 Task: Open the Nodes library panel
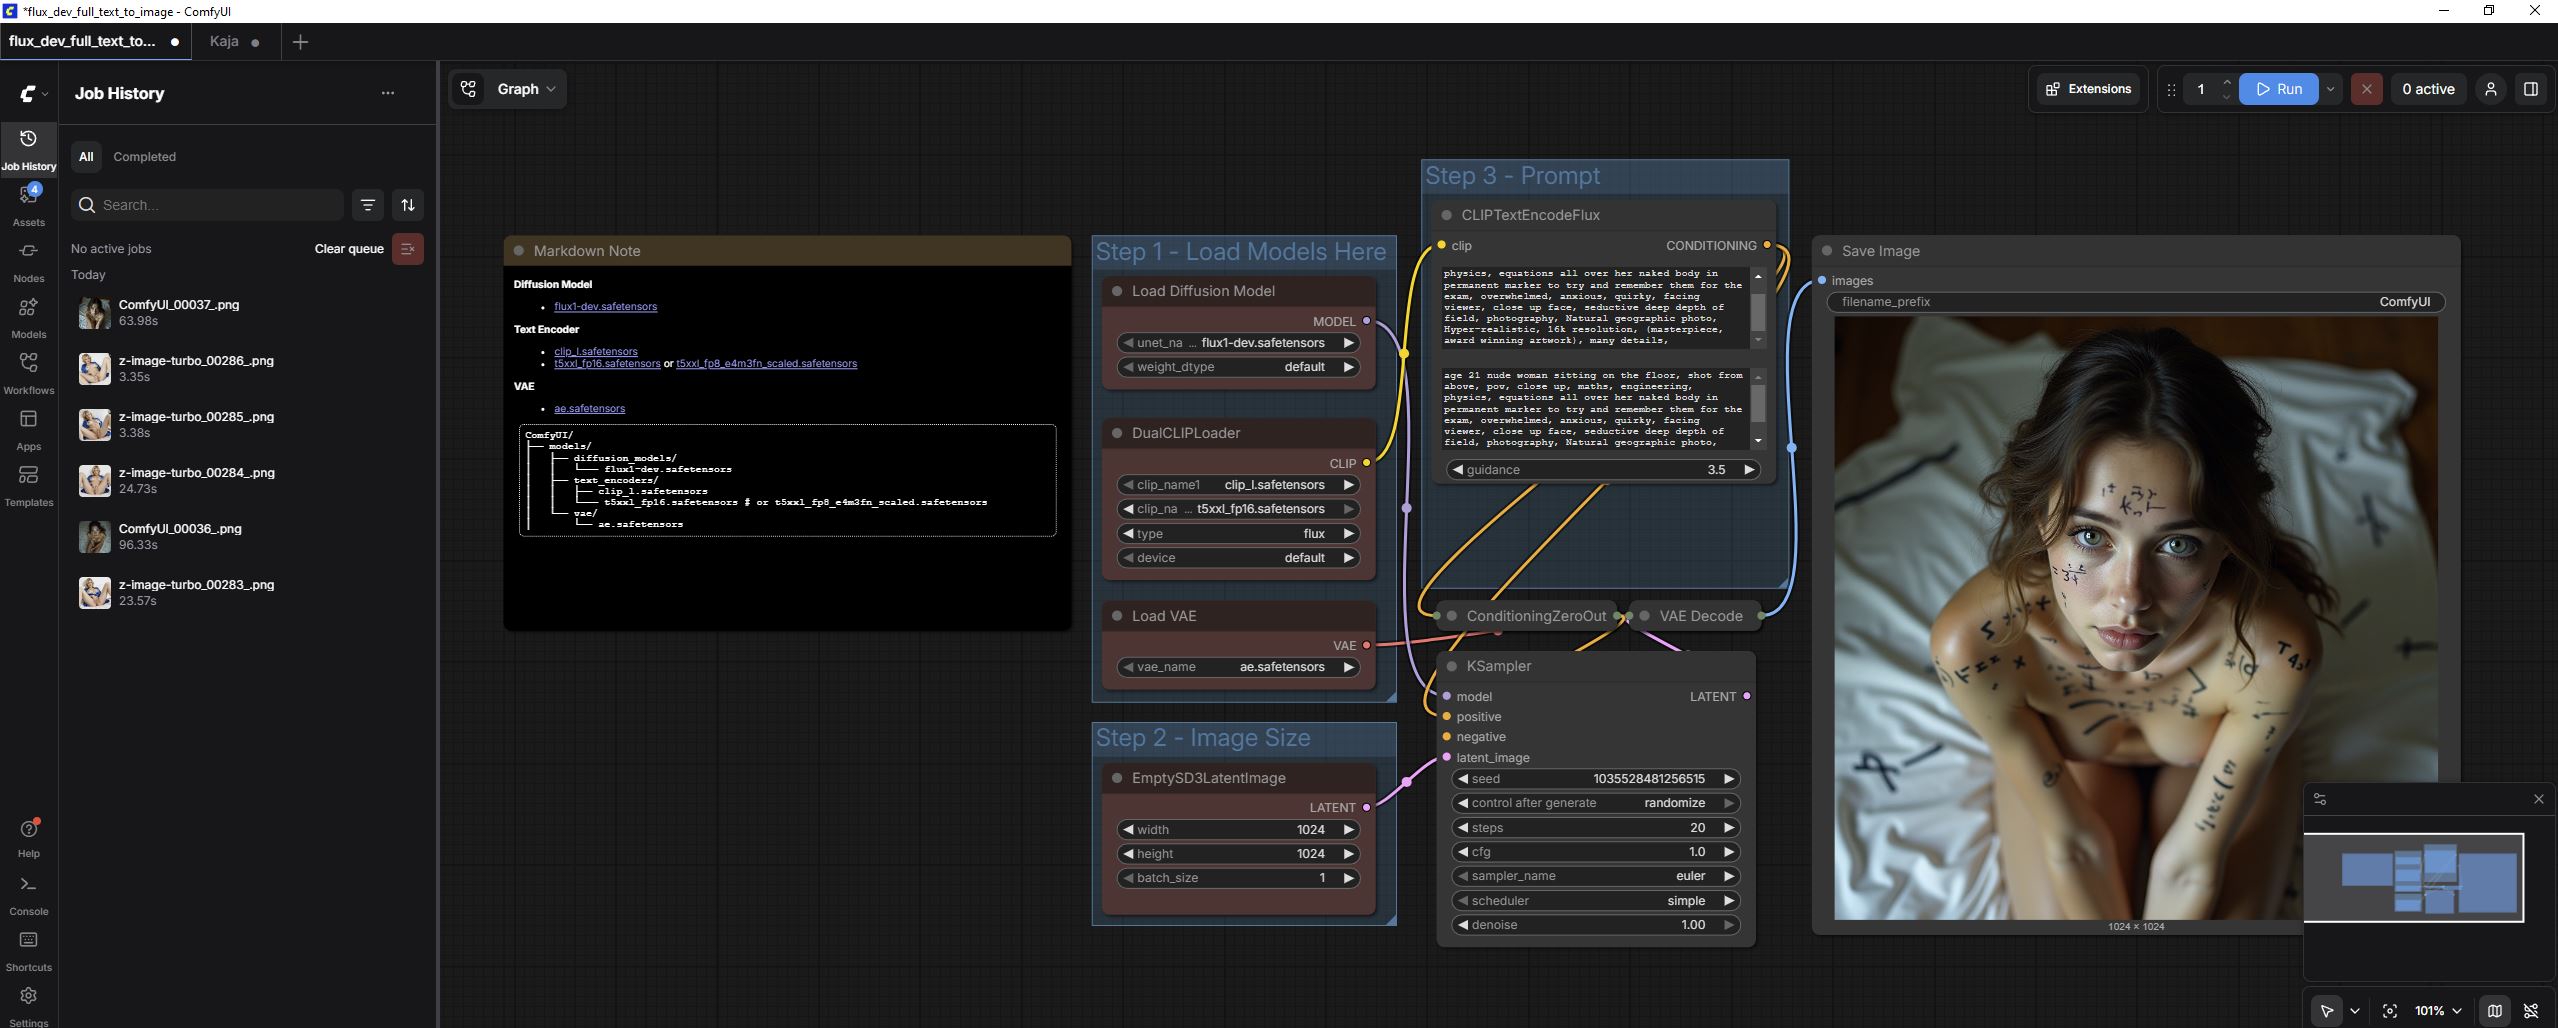coord(28,260)
